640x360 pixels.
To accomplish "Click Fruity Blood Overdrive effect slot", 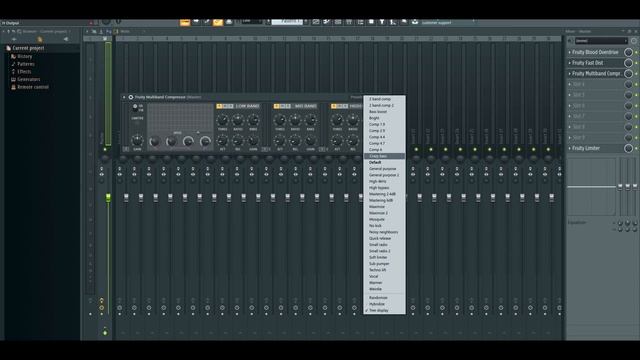I will [x=595, y=52].
